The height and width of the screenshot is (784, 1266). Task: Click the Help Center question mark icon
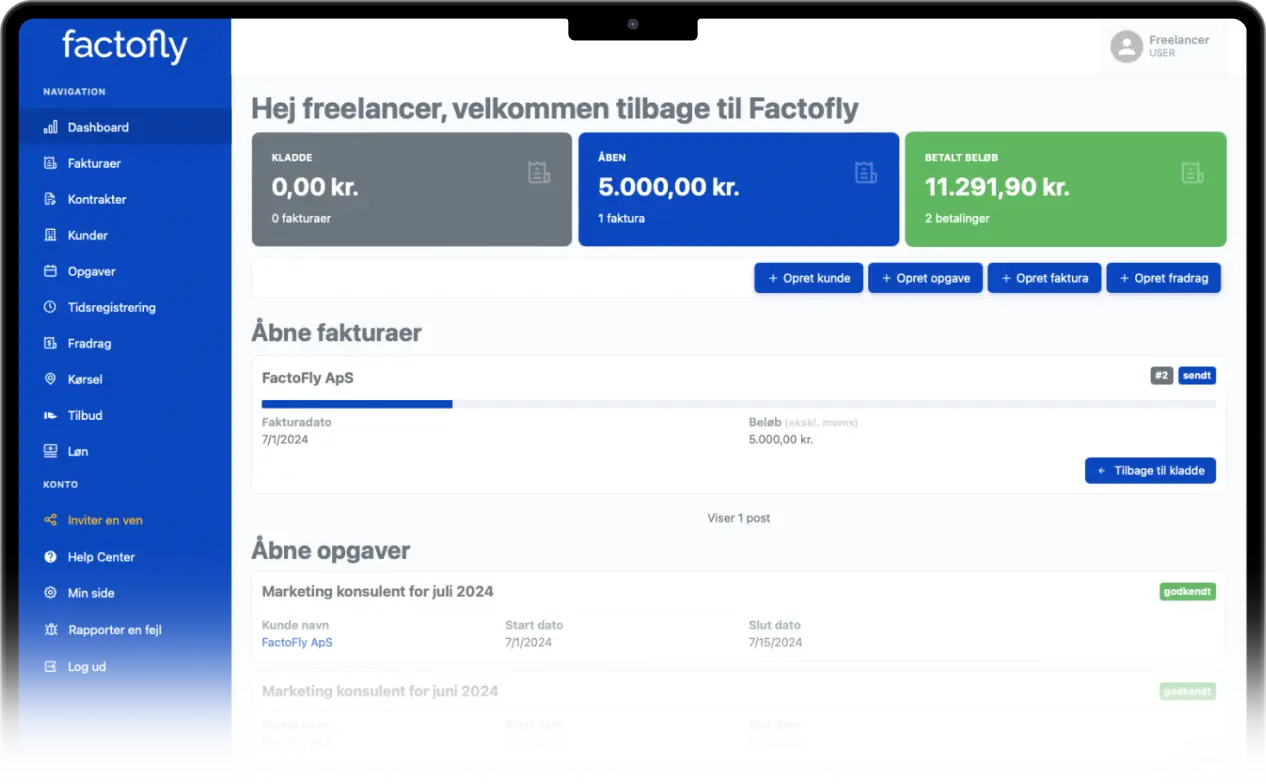click(50, 557)
